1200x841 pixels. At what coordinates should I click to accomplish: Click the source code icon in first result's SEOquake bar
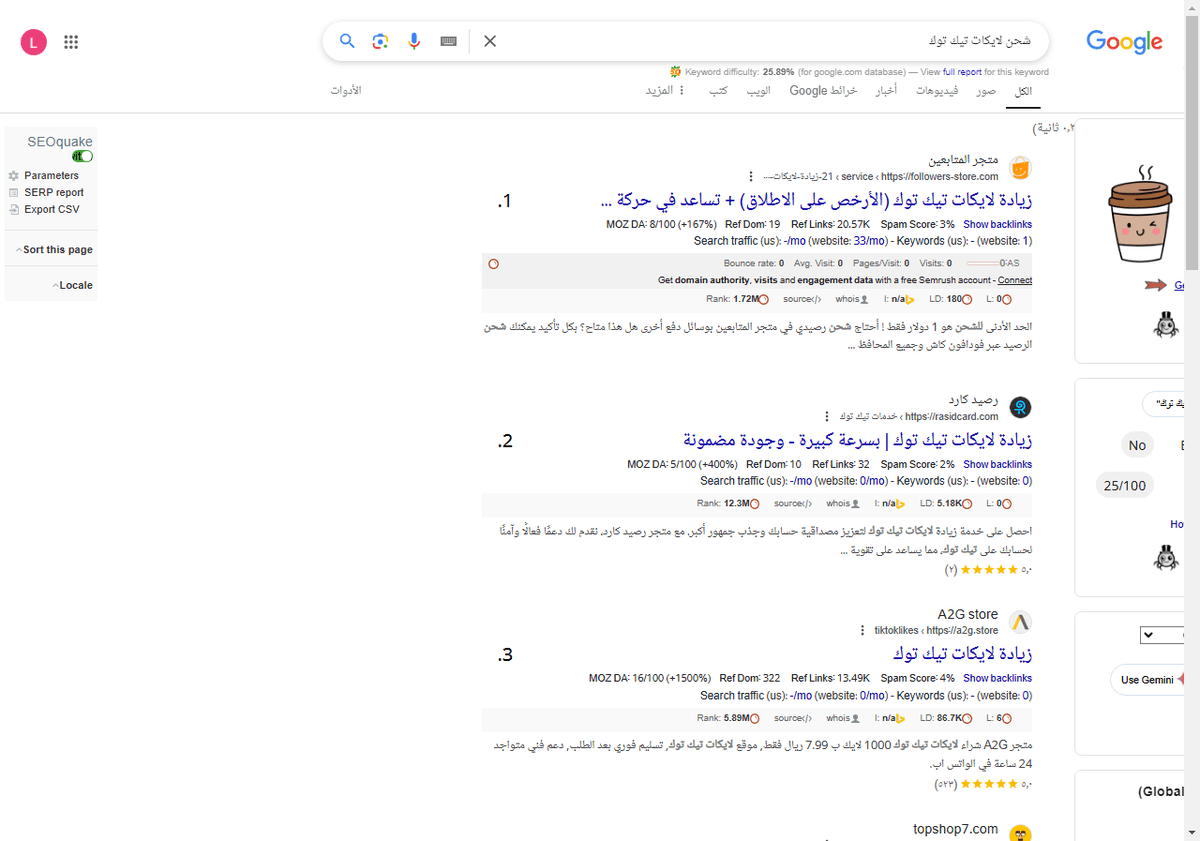[817, 298]
